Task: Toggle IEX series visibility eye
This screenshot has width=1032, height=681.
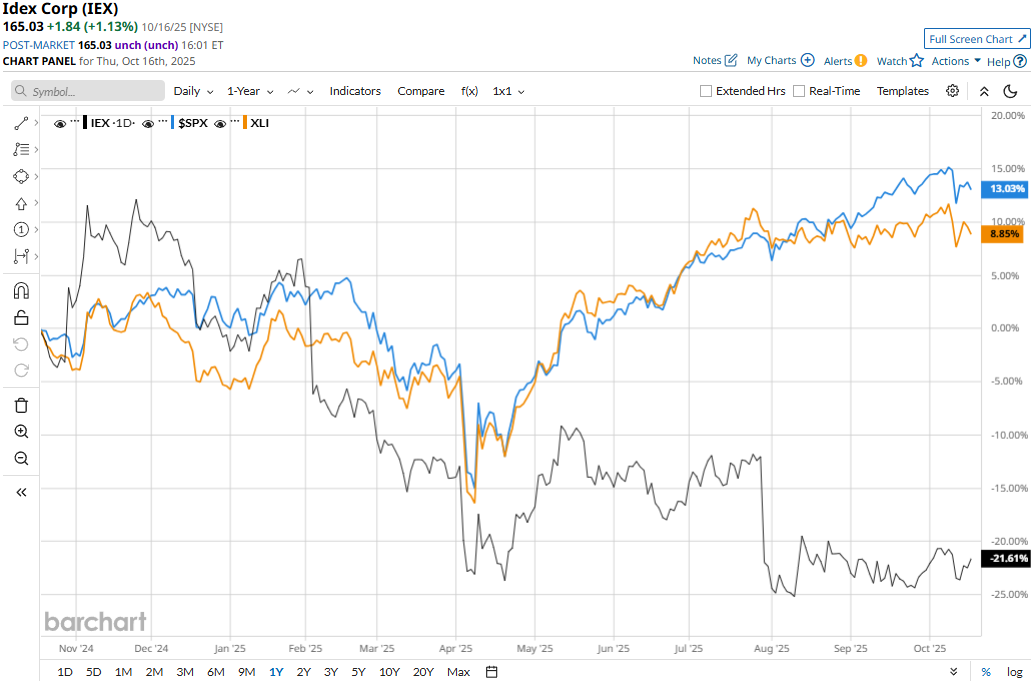Action: (60, 123)
